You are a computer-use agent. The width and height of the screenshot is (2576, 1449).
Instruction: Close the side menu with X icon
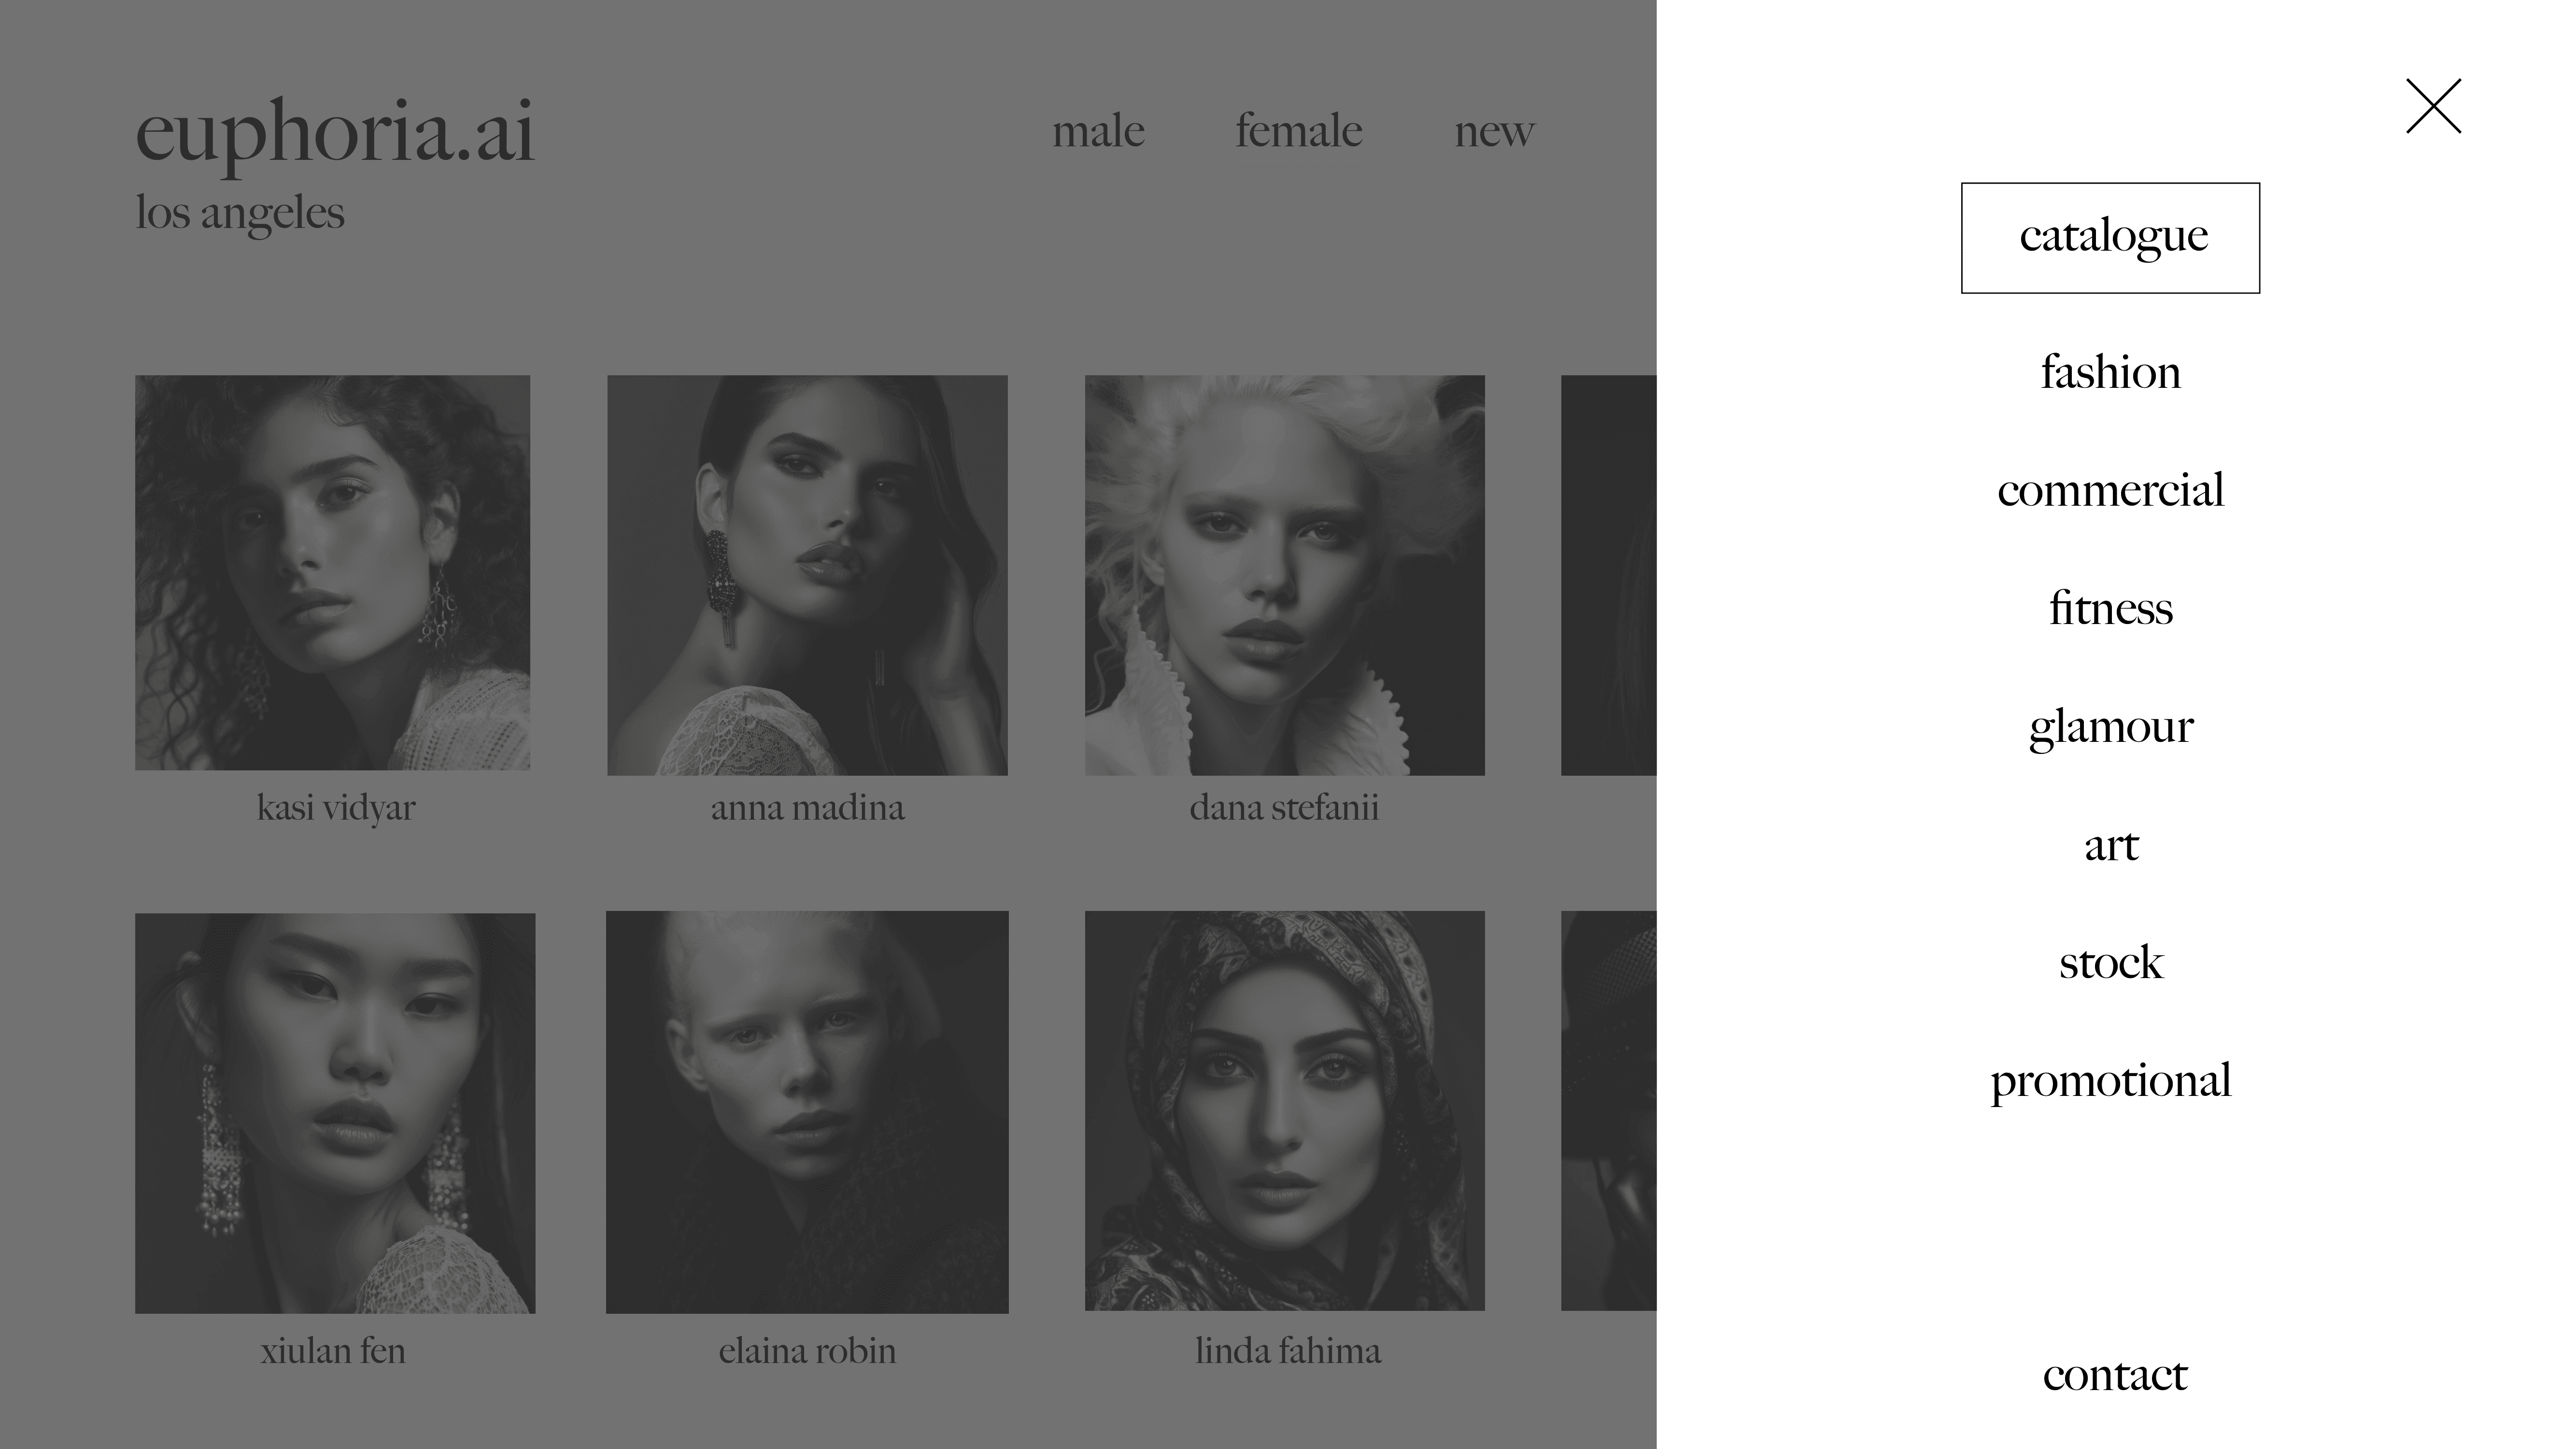coord(2433,106)
